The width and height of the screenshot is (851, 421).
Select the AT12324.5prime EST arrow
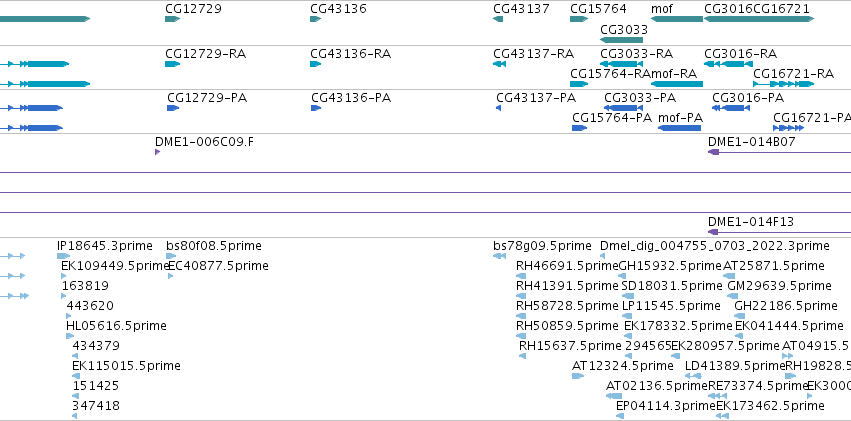tap(578, 375)
